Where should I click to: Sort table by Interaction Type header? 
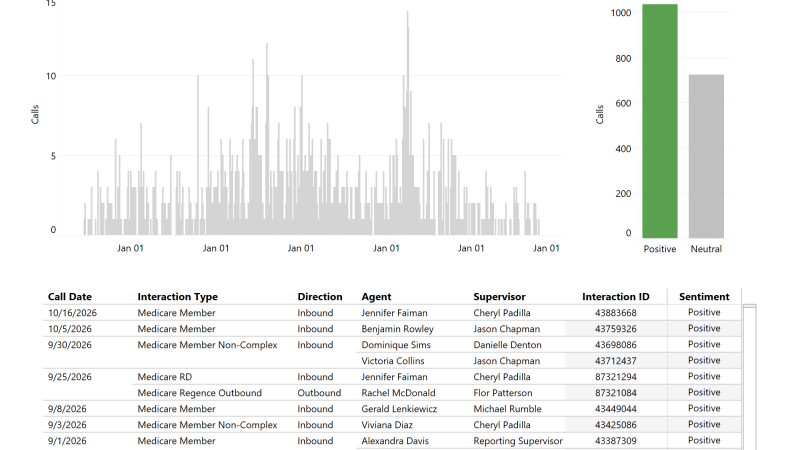coord(178,296)
